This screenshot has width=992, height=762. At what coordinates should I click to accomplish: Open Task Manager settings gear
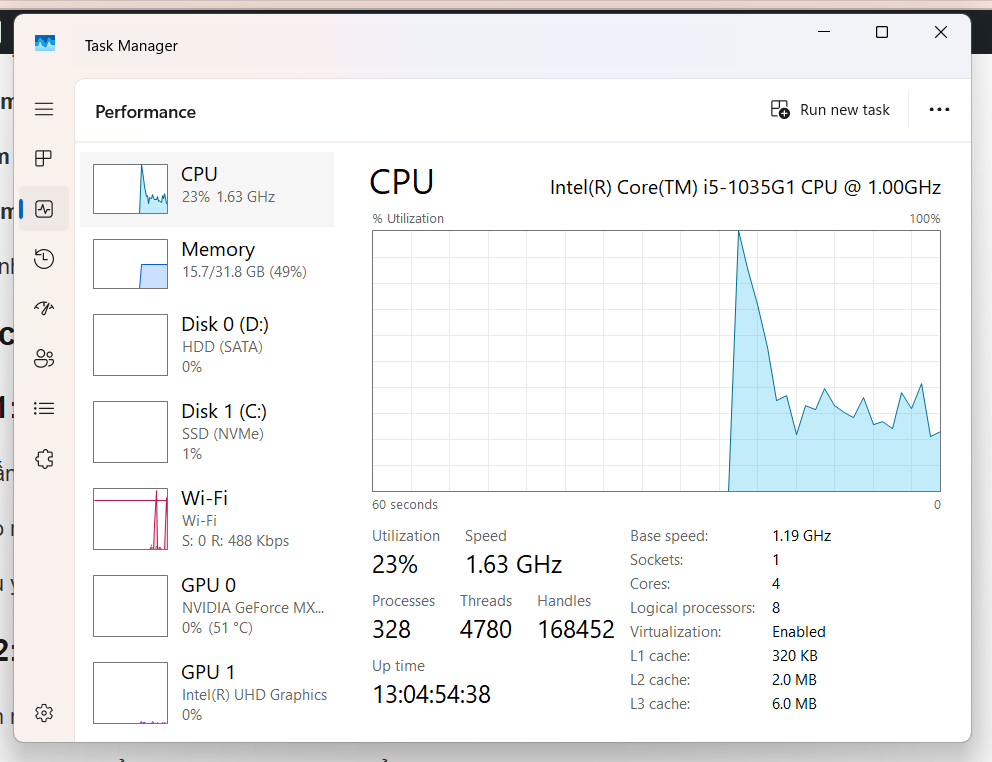click(44, 713)
